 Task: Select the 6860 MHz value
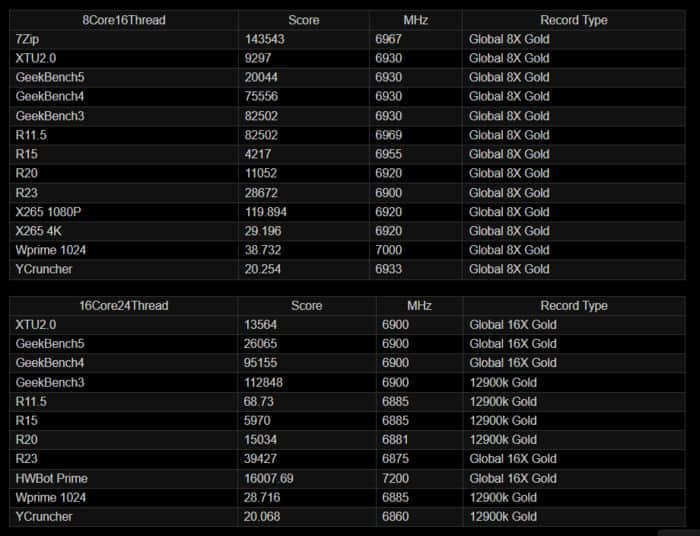[395, 517]
